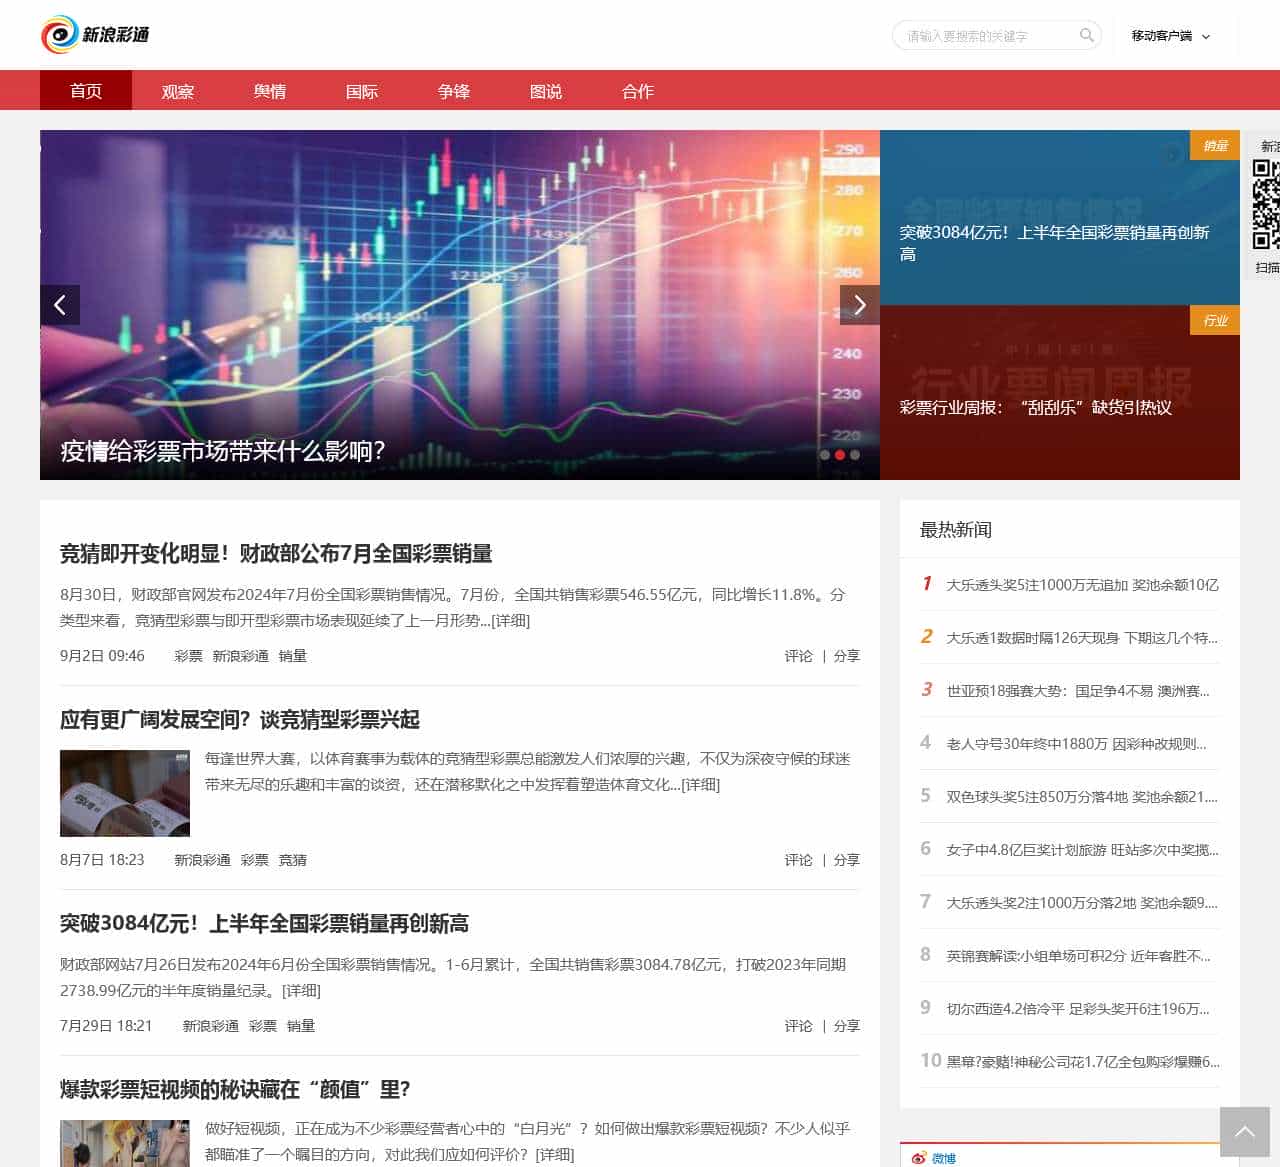Click the 新浪彩通 logo
The height and width of the screenshot is (1167, 1280).
click(x=95, y=33)
